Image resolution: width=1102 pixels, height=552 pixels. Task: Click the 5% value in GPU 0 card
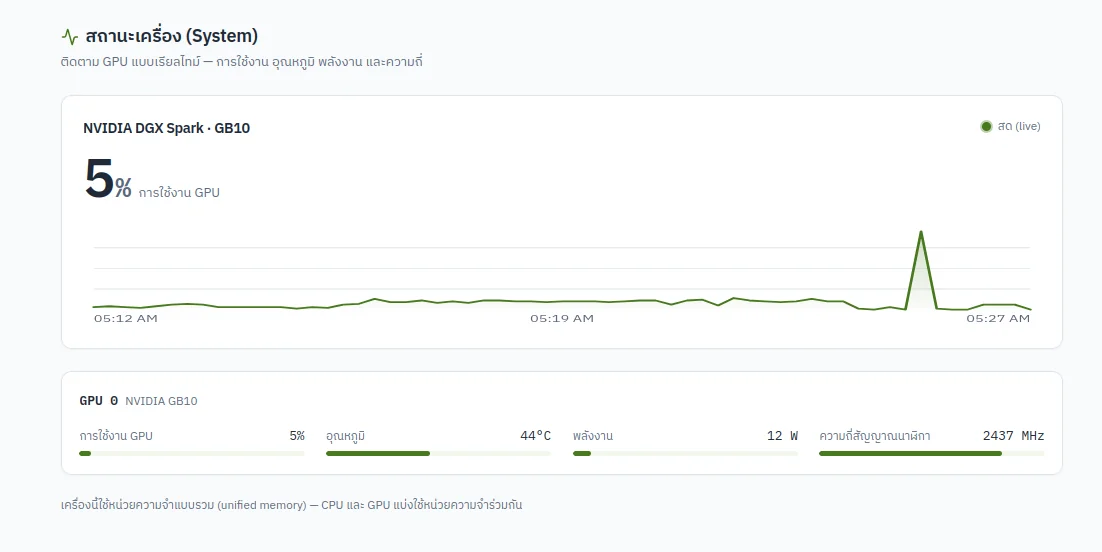pos(297,436)
